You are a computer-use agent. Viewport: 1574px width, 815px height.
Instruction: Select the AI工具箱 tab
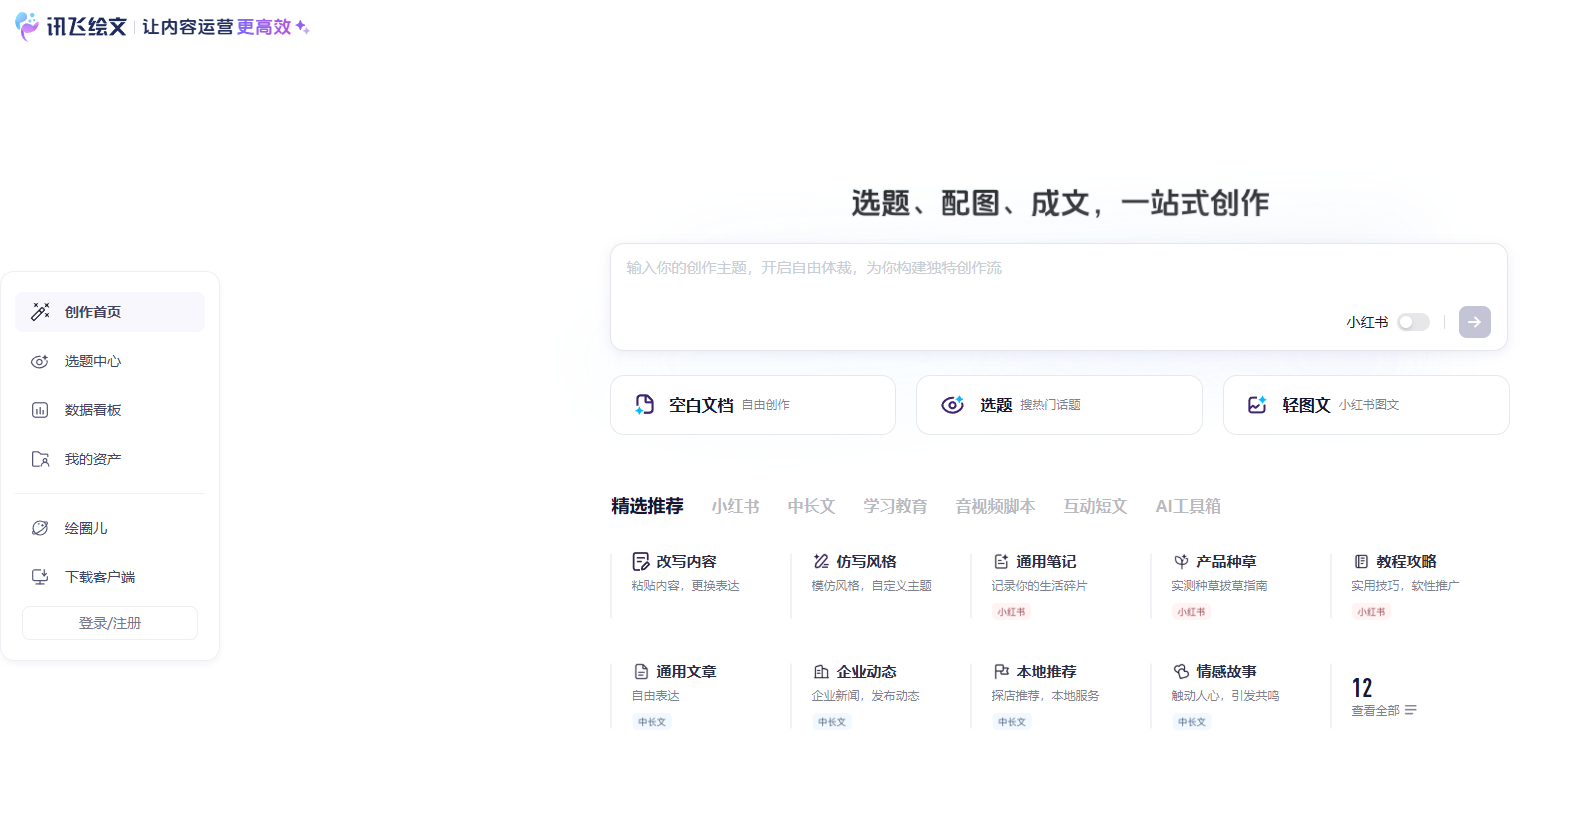(1188, 506)
